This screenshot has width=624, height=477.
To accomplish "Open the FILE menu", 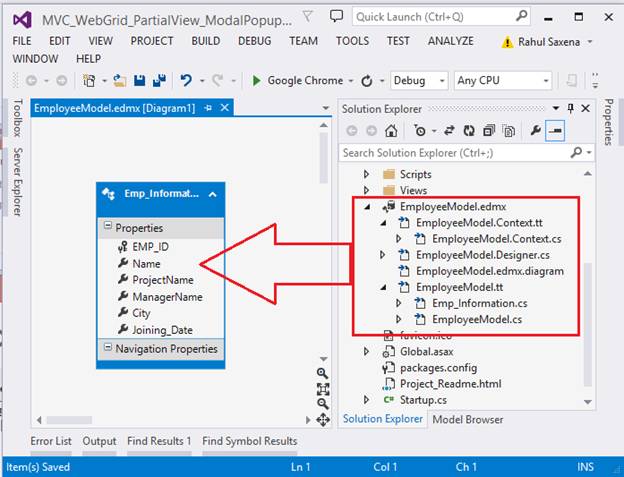I will pos(22,41).
